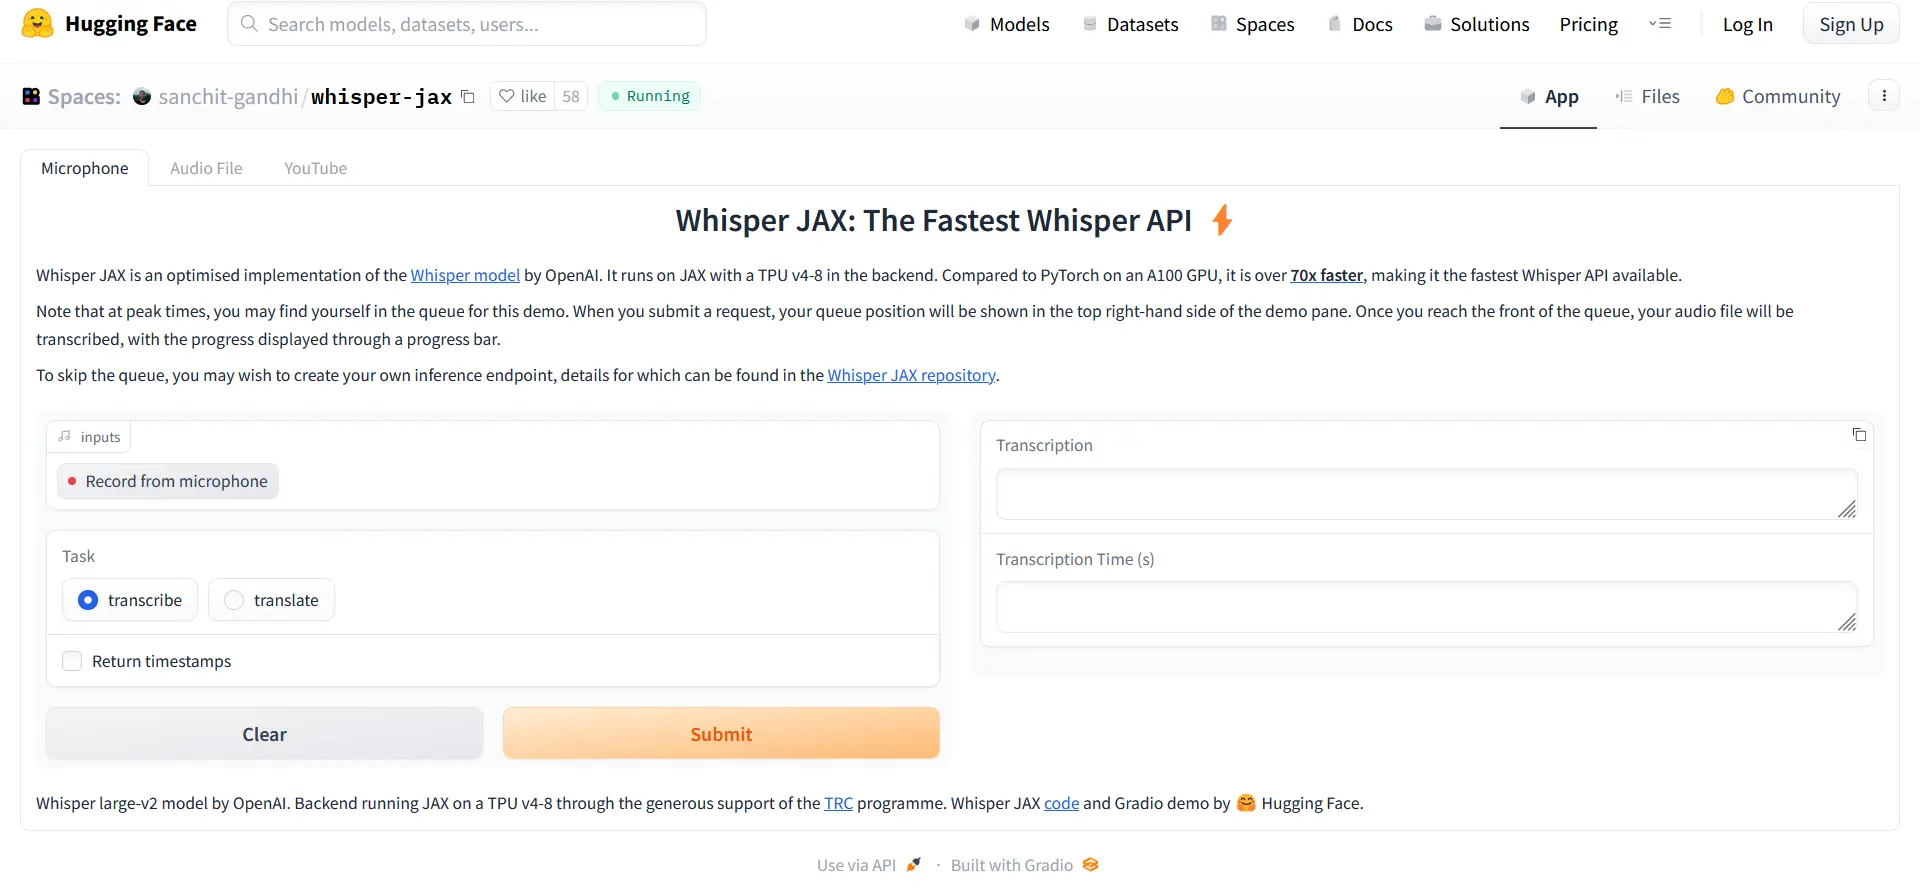Open the three-dot space options menu
This screenshot has width=1920, height=894.
pyautogui.click(x=1884, y=96)
